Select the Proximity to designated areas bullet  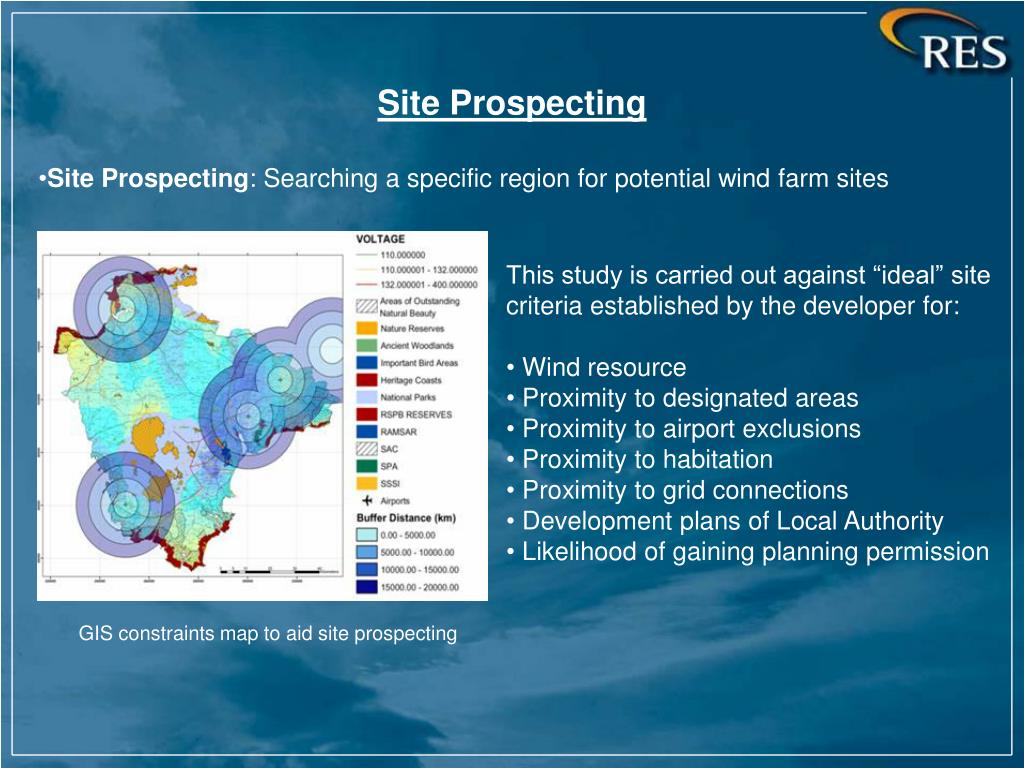point(682,398)
